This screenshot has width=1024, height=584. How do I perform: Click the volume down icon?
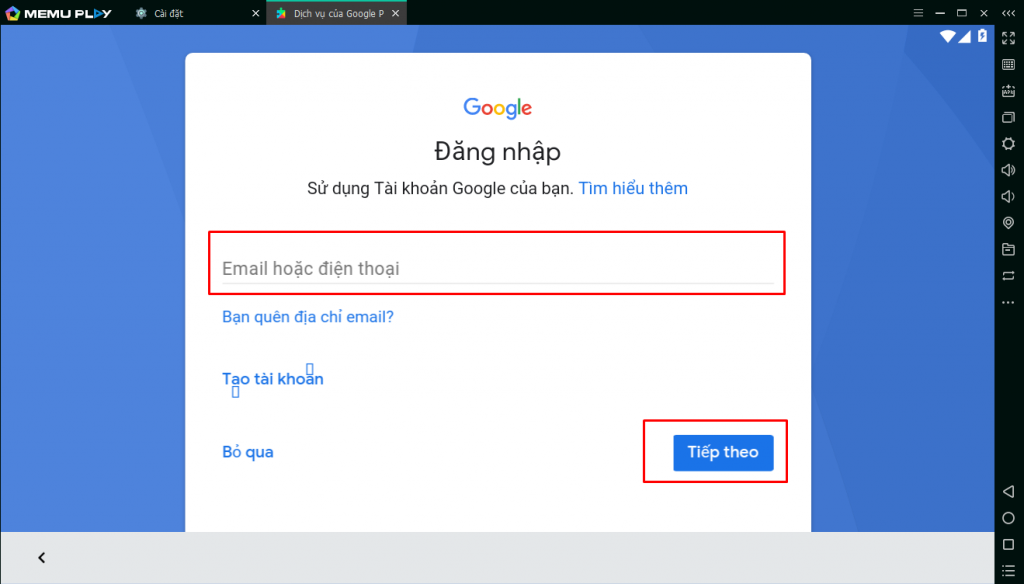coord(1008,197)
